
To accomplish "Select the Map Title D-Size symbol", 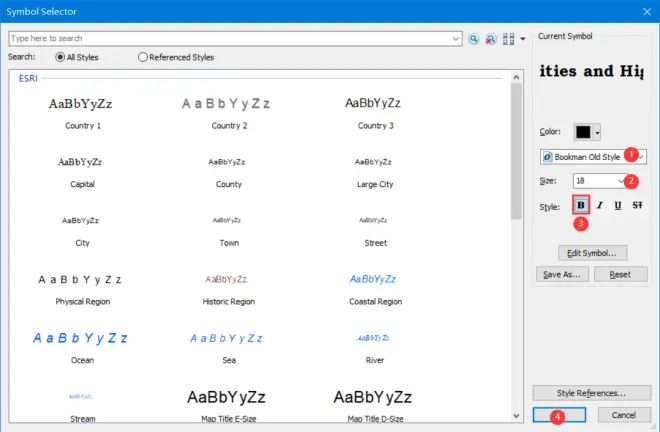I will tap(375, 406).
